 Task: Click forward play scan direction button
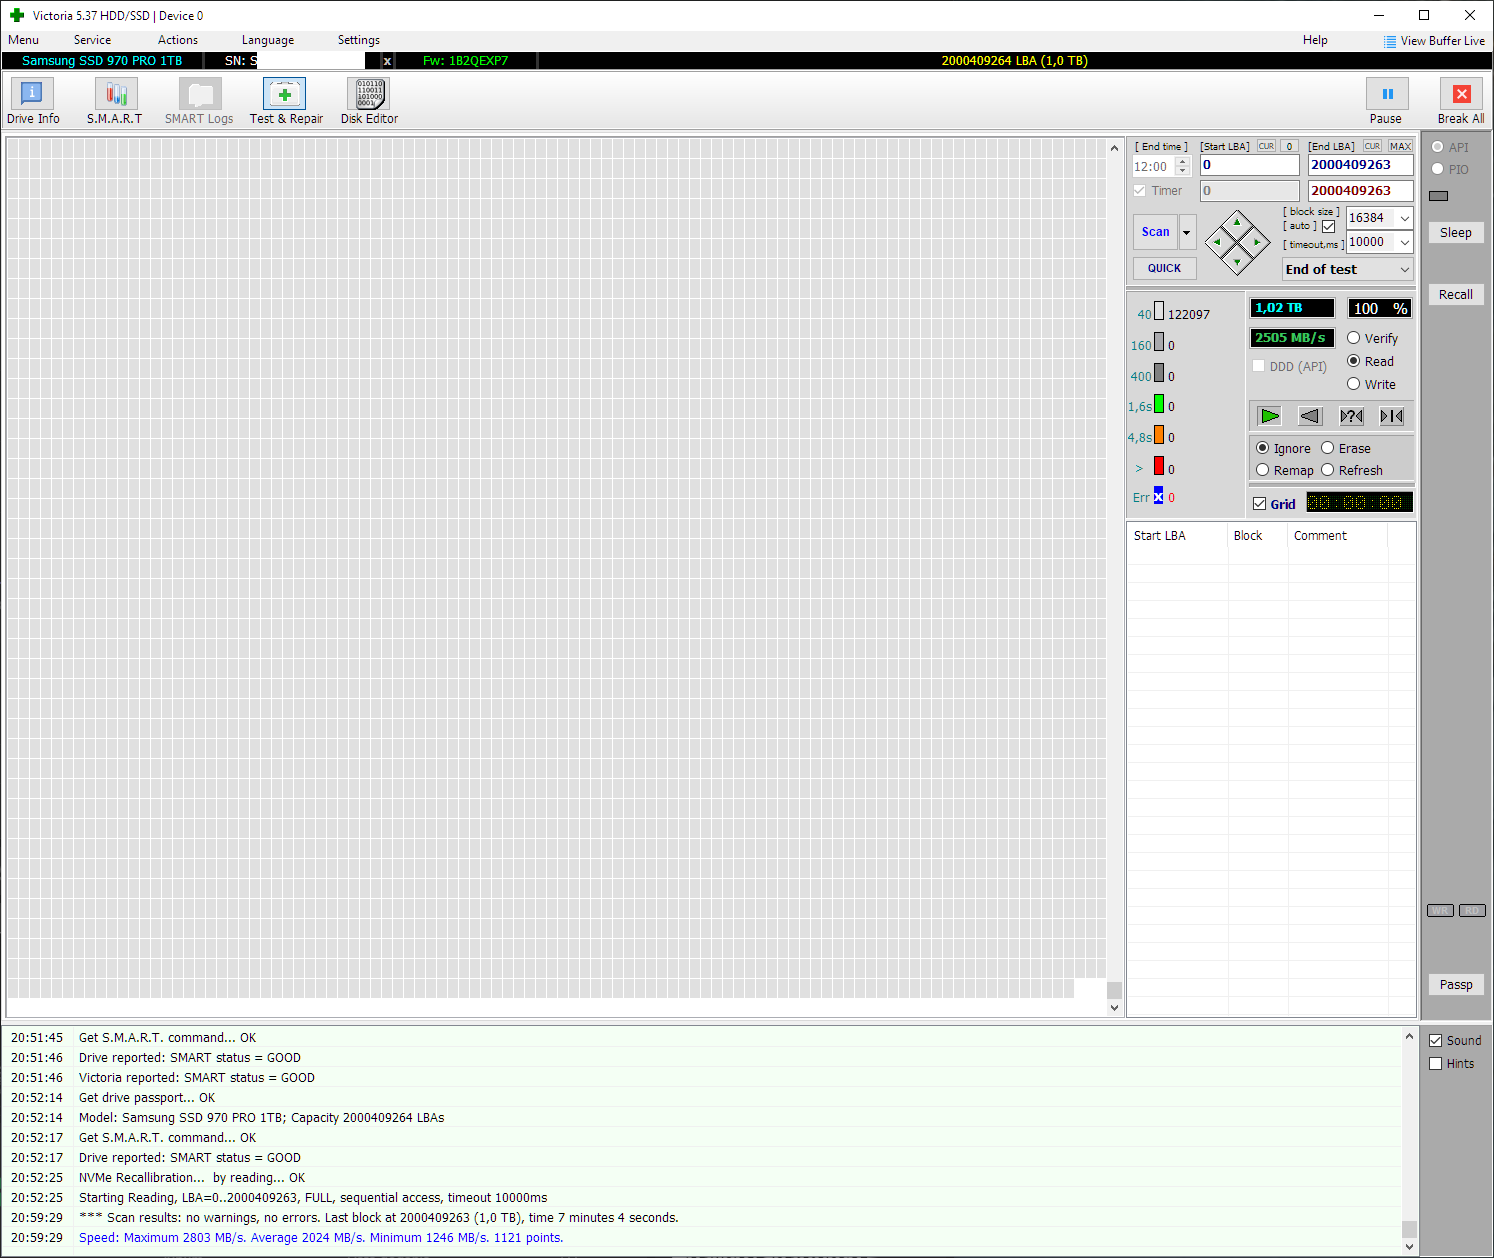[1270, 416]
